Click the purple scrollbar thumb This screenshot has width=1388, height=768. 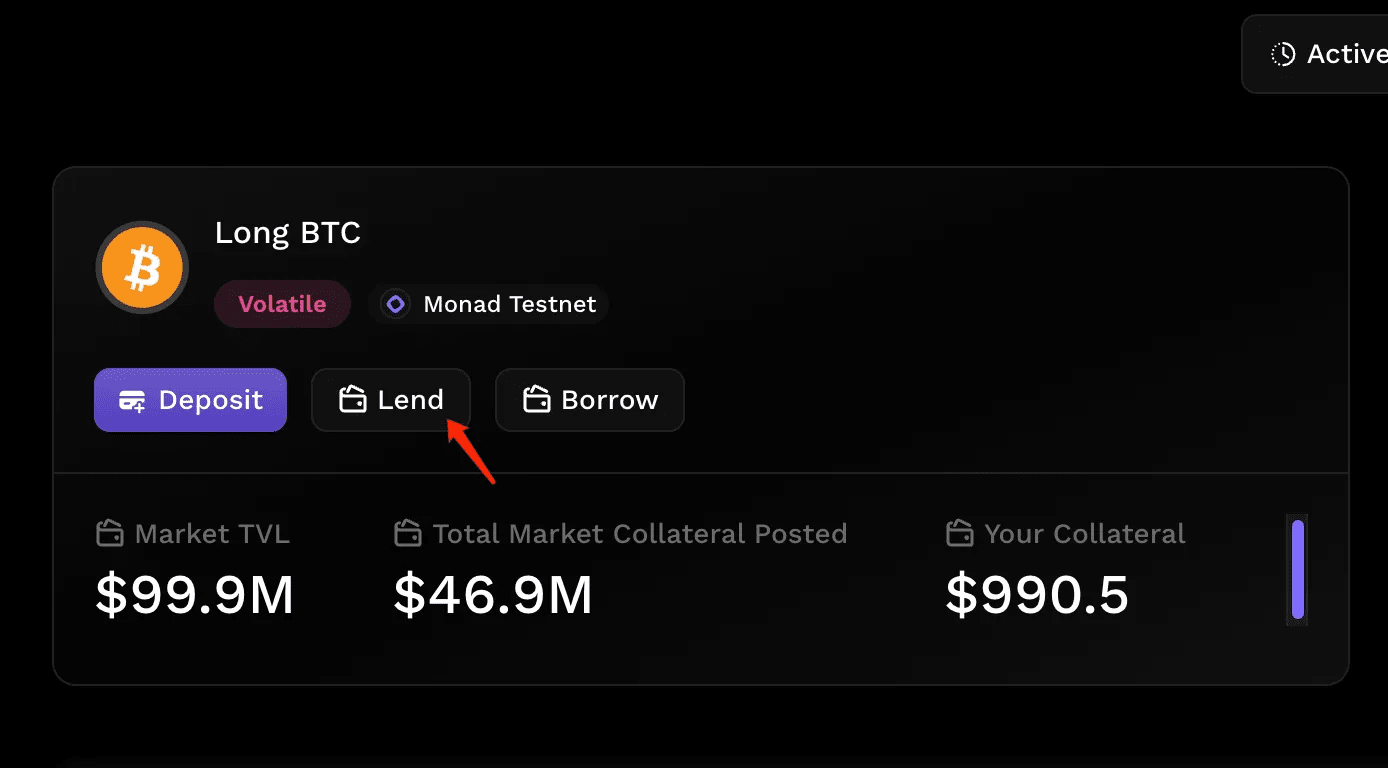[1298, 569]
